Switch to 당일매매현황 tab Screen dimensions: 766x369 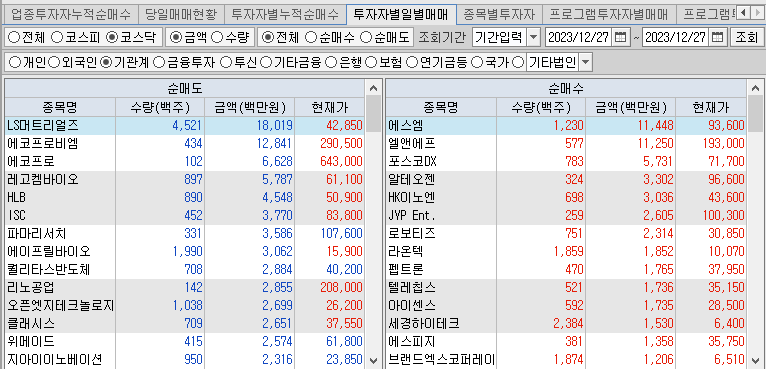point(181,14)
